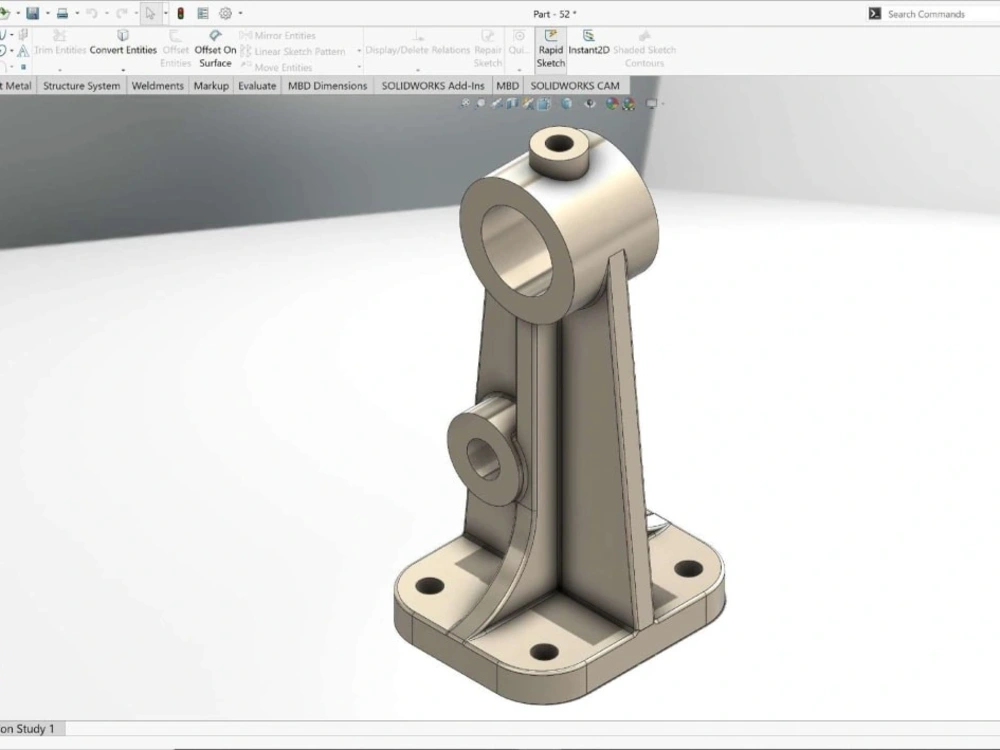Expand the Undo dropdown arrow
The height and width of the screenshot is (750, 1000).
pyautogui.click(x=106, y=13)
